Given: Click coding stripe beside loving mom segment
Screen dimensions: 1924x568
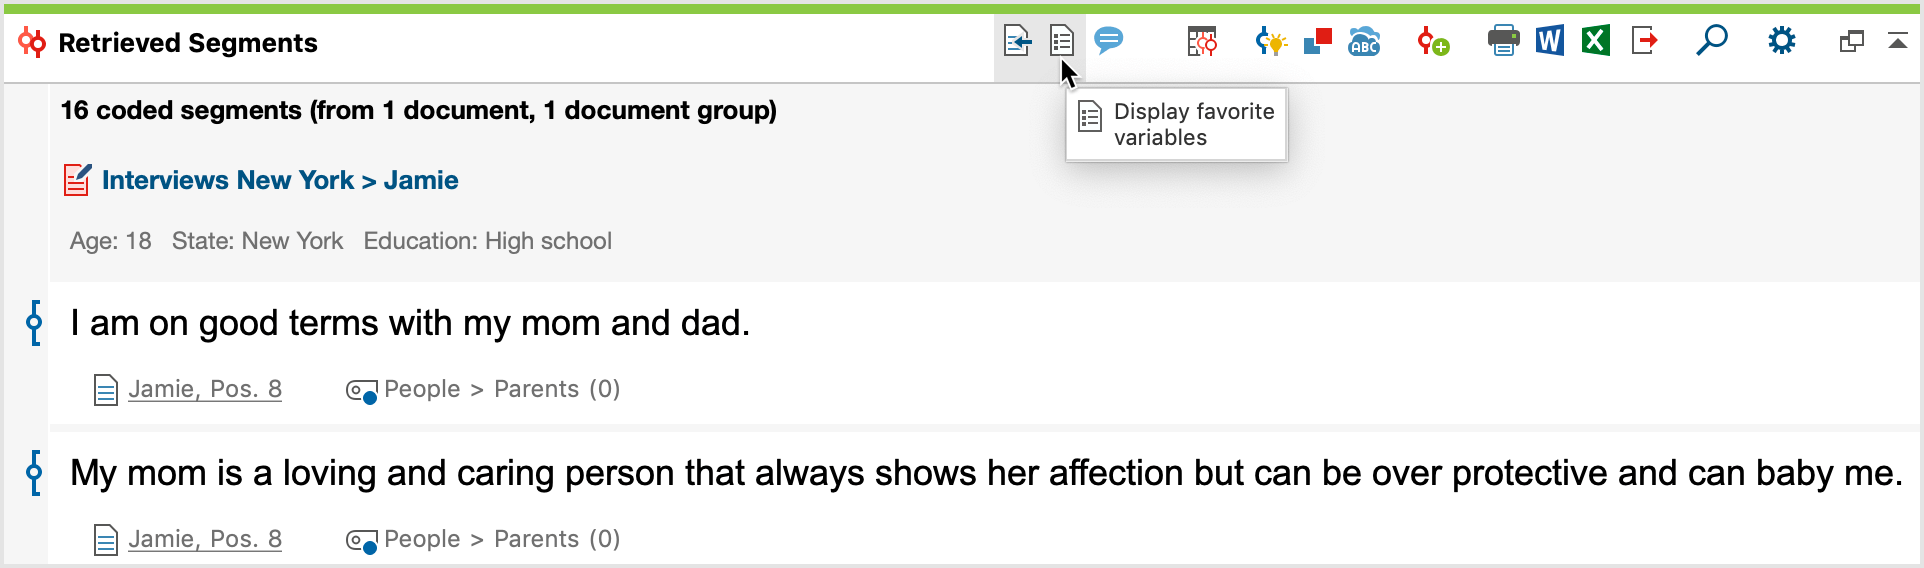Looking at the screenshot, I should tap(35, 473).
